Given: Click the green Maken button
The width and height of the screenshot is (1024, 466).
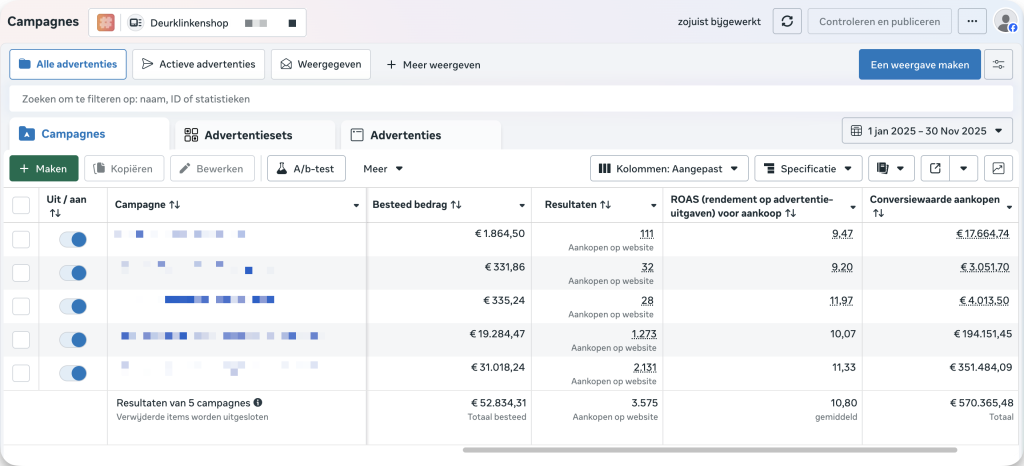Looking at the screenshot, I should (44, 169).
